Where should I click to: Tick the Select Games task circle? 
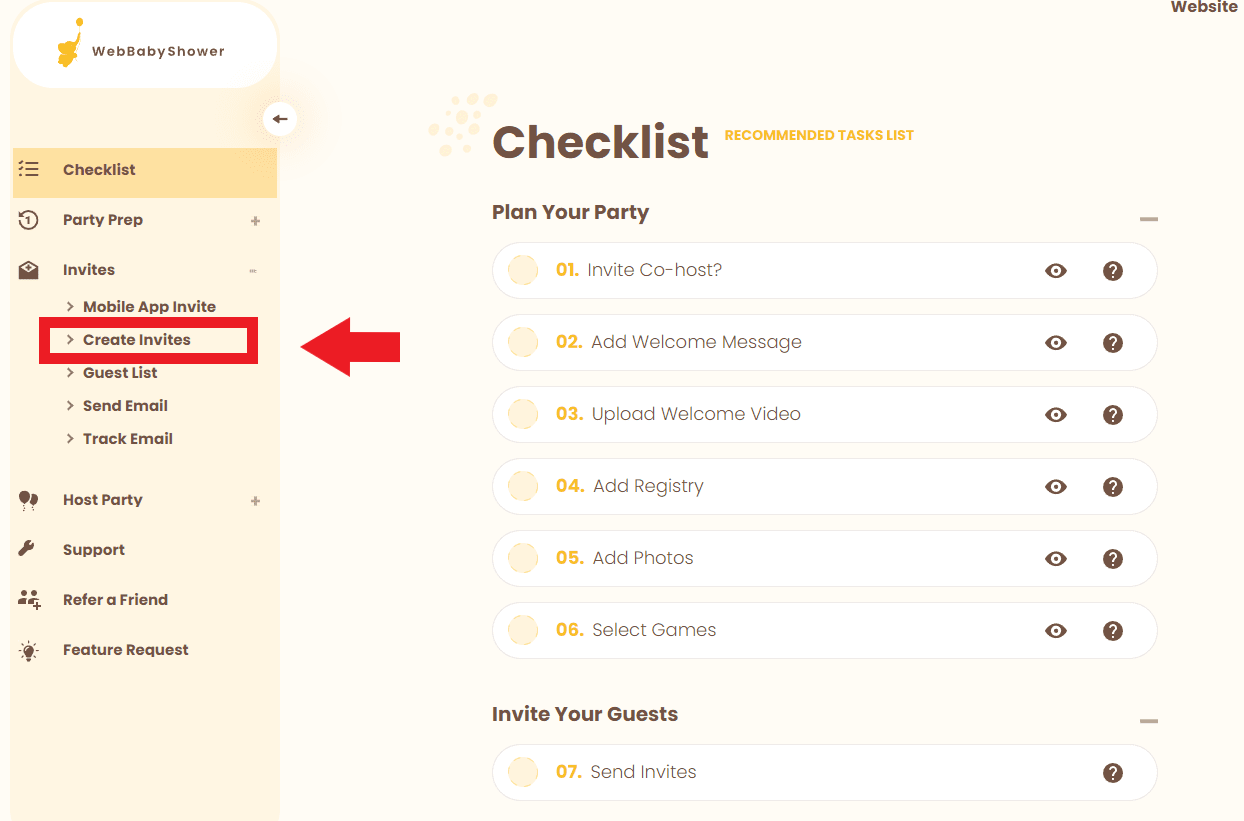(523, 630)
